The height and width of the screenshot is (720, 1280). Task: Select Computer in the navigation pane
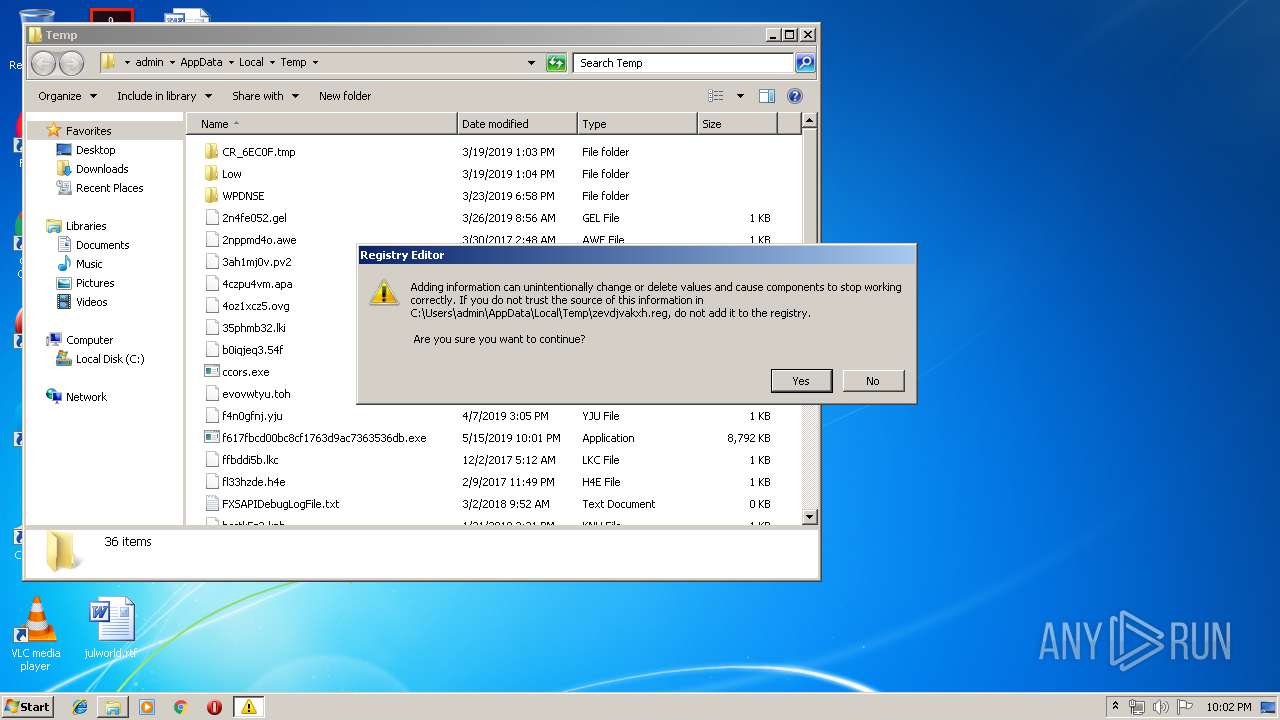[x=89, y=340]
